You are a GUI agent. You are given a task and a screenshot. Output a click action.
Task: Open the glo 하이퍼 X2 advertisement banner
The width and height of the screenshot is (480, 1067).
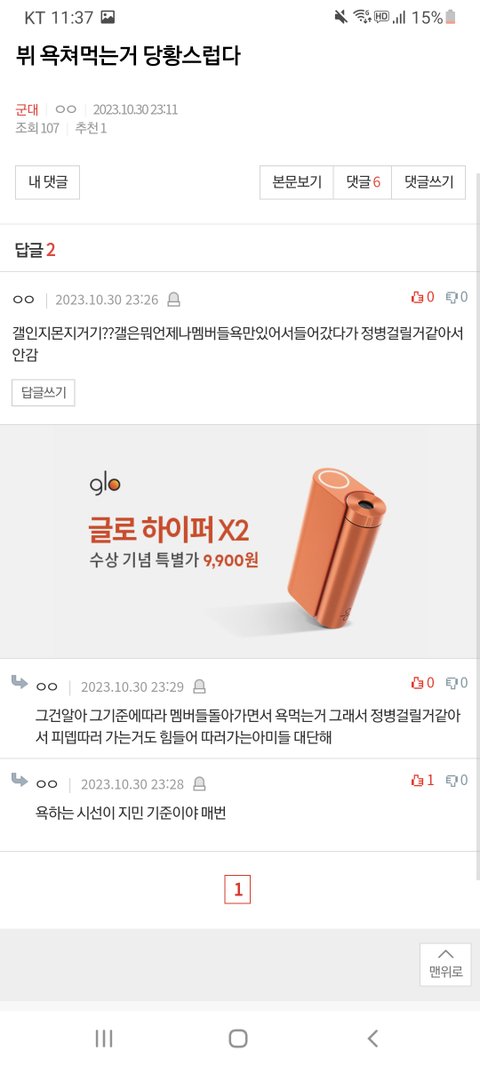tap(240, 542)
